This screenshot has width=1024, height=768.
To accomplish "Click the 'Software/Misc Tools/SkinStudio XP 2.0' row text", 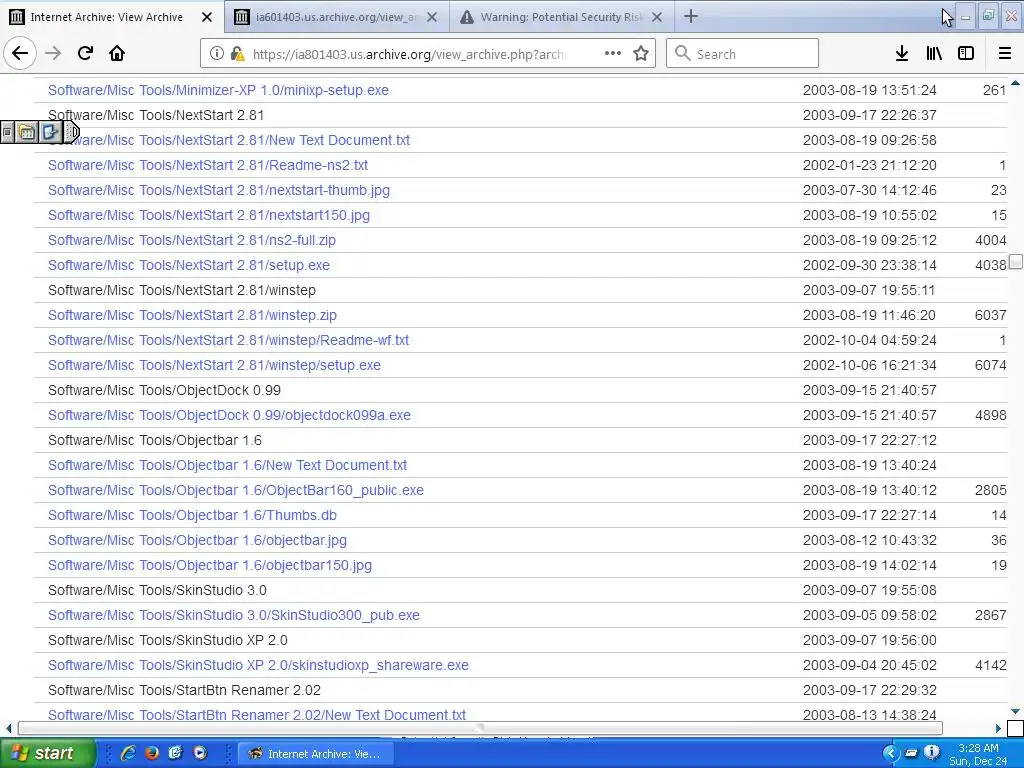I will pyautogui.click(x=168, y=641).
